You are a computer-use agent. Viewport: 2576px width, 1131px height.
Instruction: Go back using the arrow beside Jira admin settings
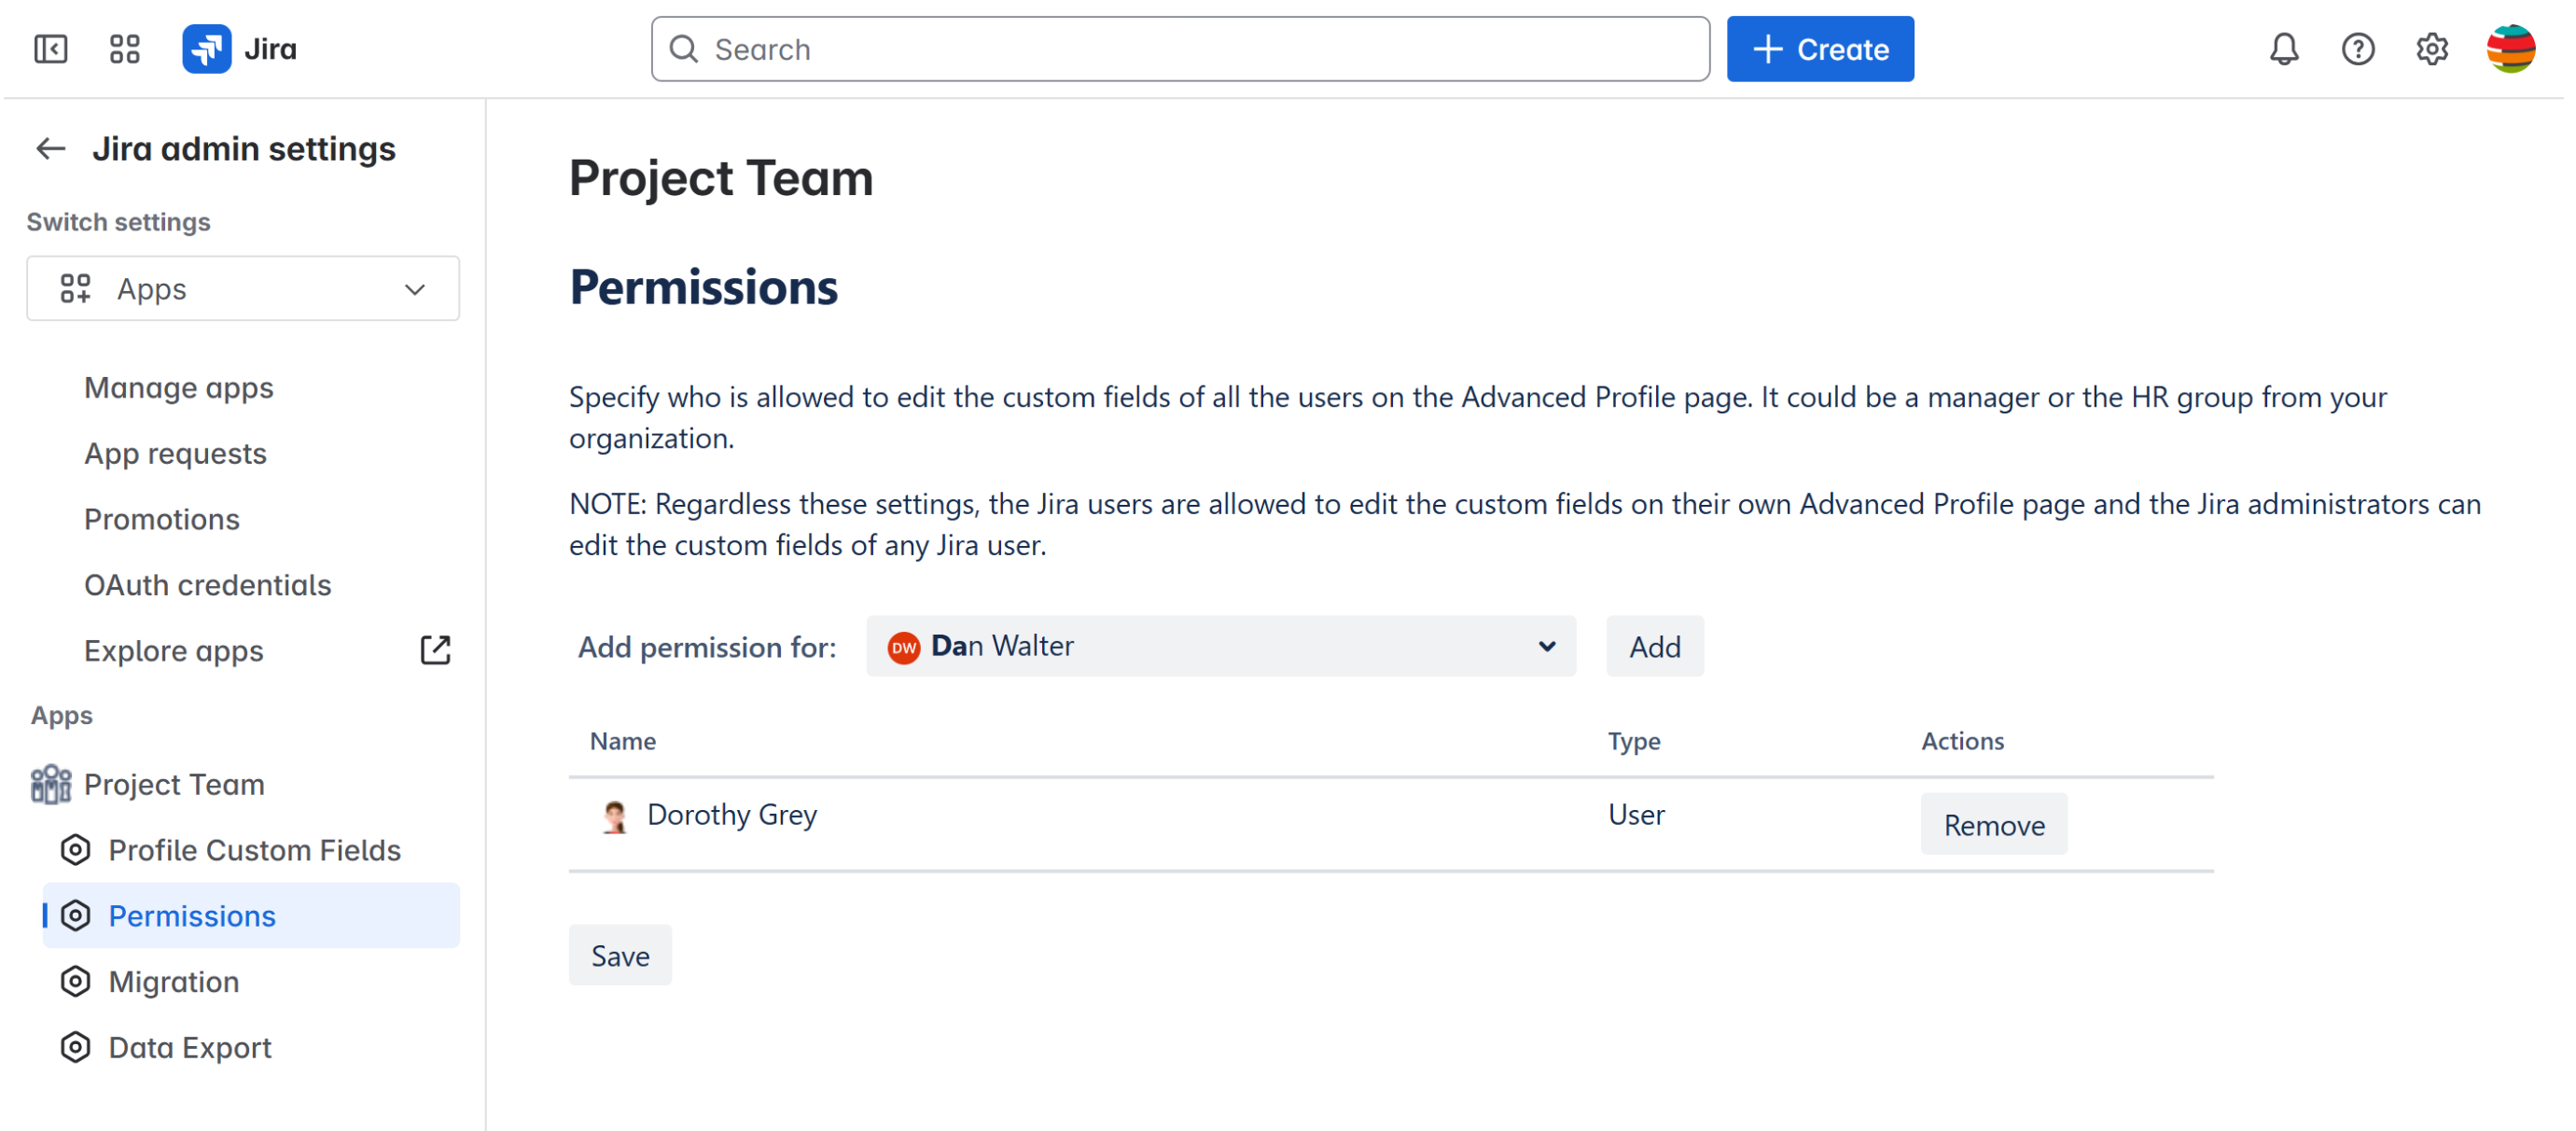[50, 149]
